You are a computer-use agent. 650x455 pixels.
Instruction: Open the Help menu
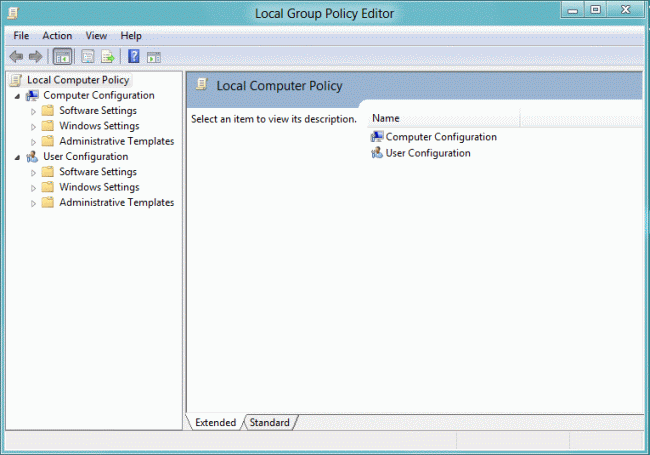pos(131,36)
